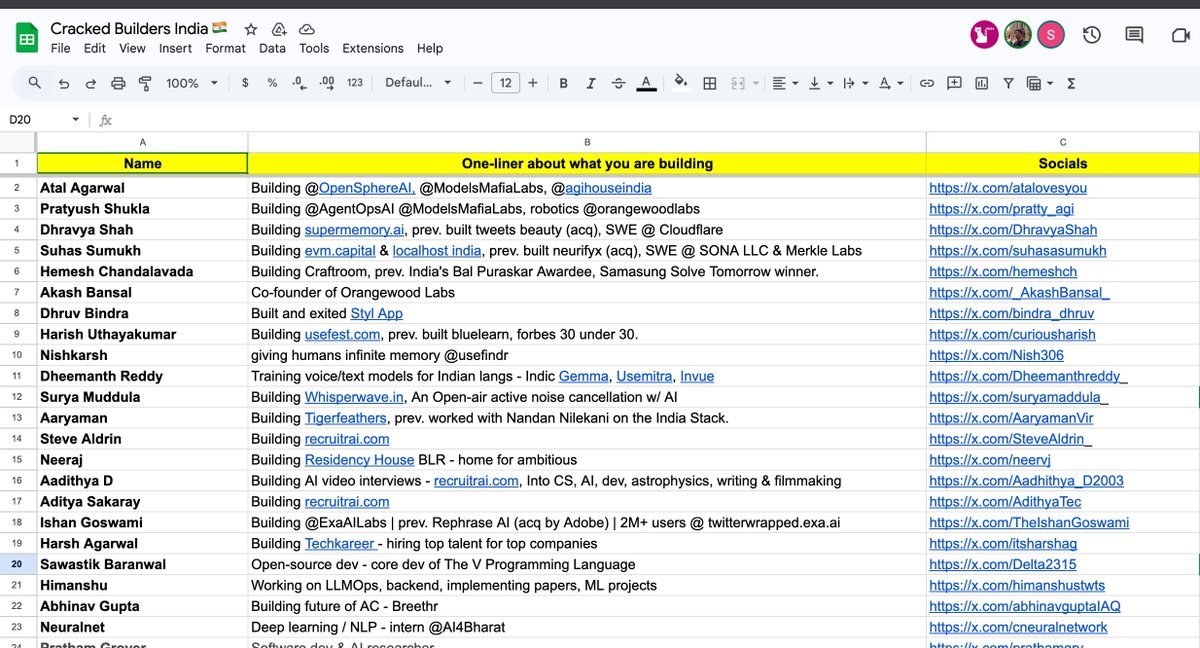Toggle italic formatting

pos(591,83)
